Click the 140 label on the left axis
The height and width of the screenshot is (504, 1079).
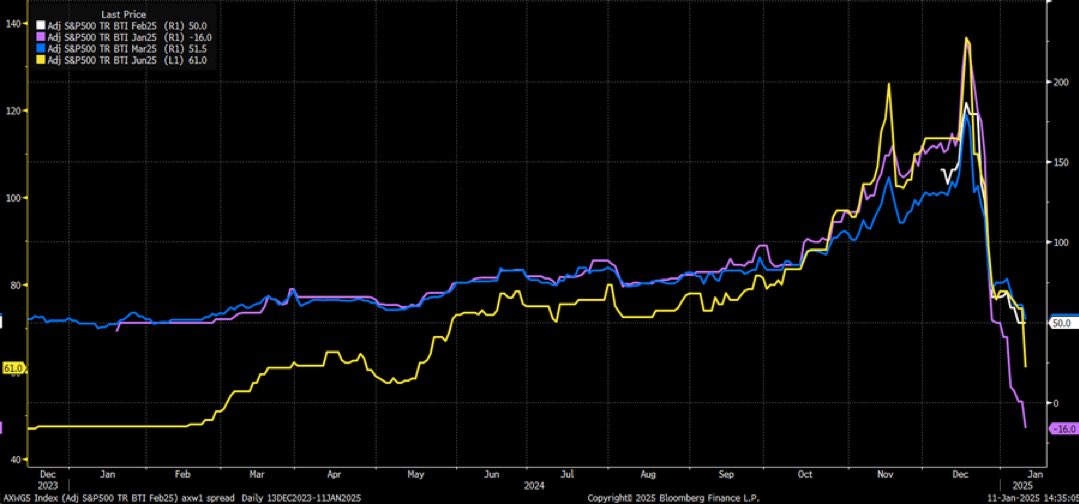click(12, 23)
